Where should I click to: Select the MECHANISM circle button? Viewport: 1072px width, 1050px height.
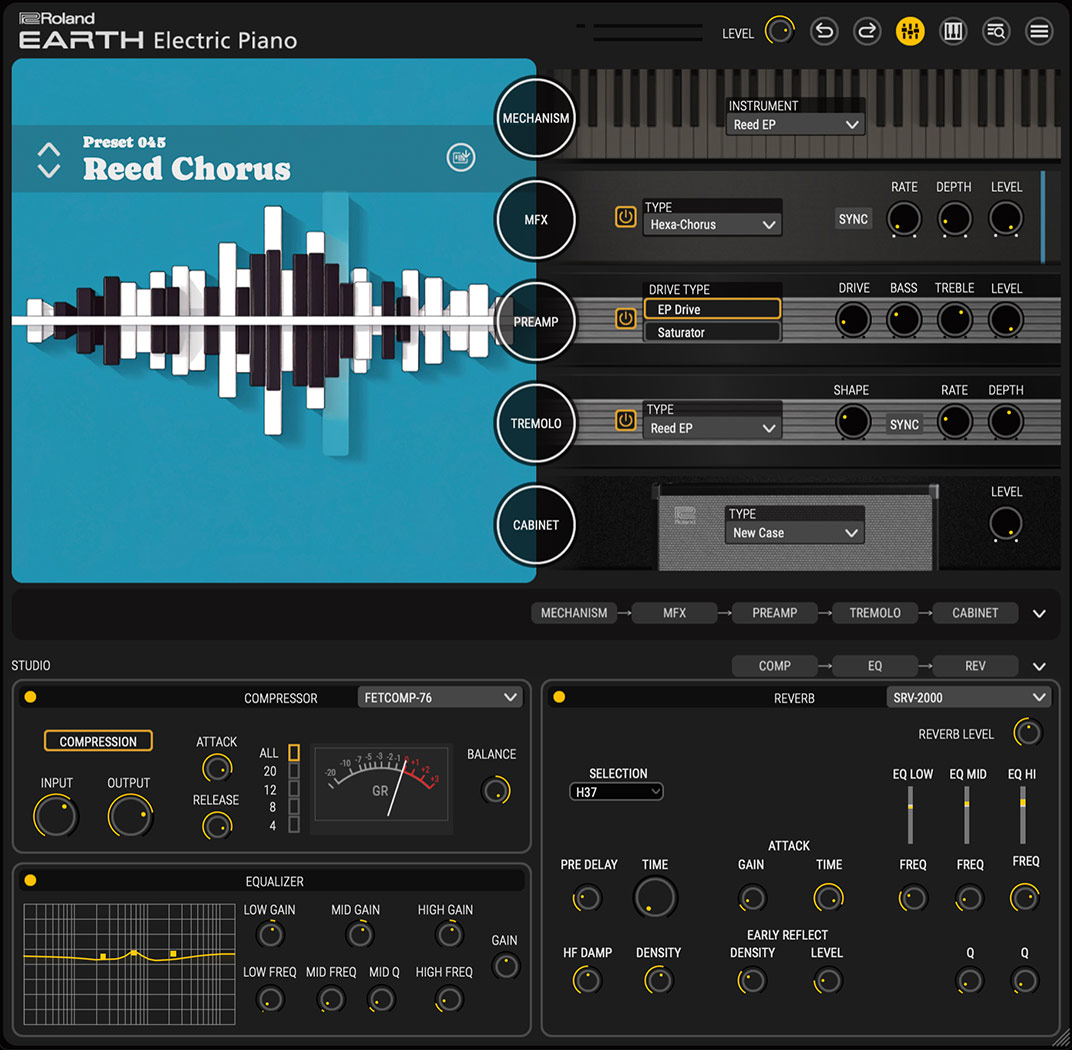coord(536,118)
